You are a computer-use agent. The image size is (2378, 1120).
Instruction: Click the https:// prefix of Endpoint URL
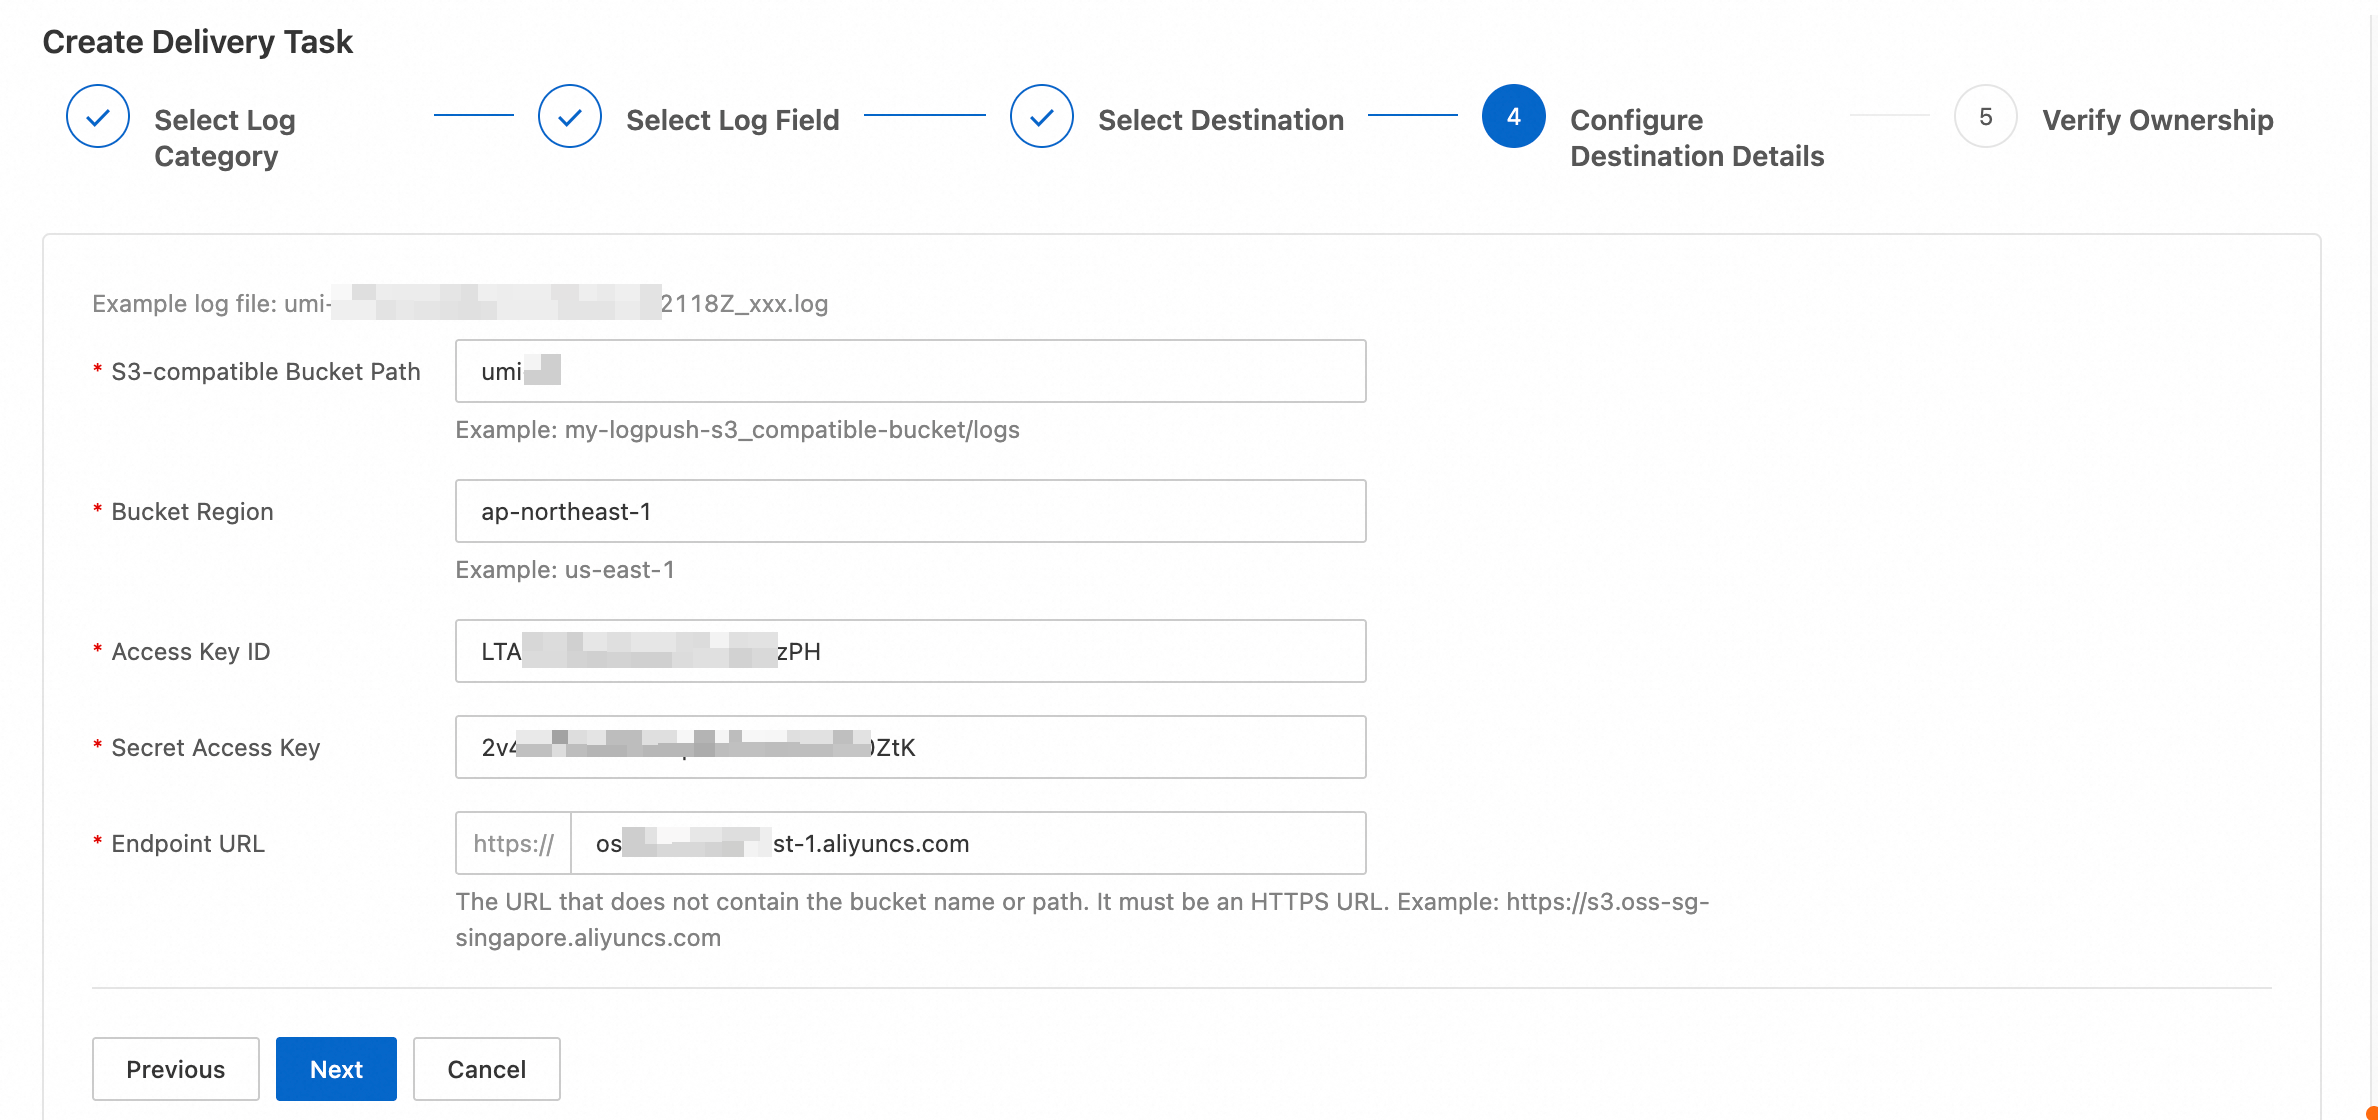[513, 843]
